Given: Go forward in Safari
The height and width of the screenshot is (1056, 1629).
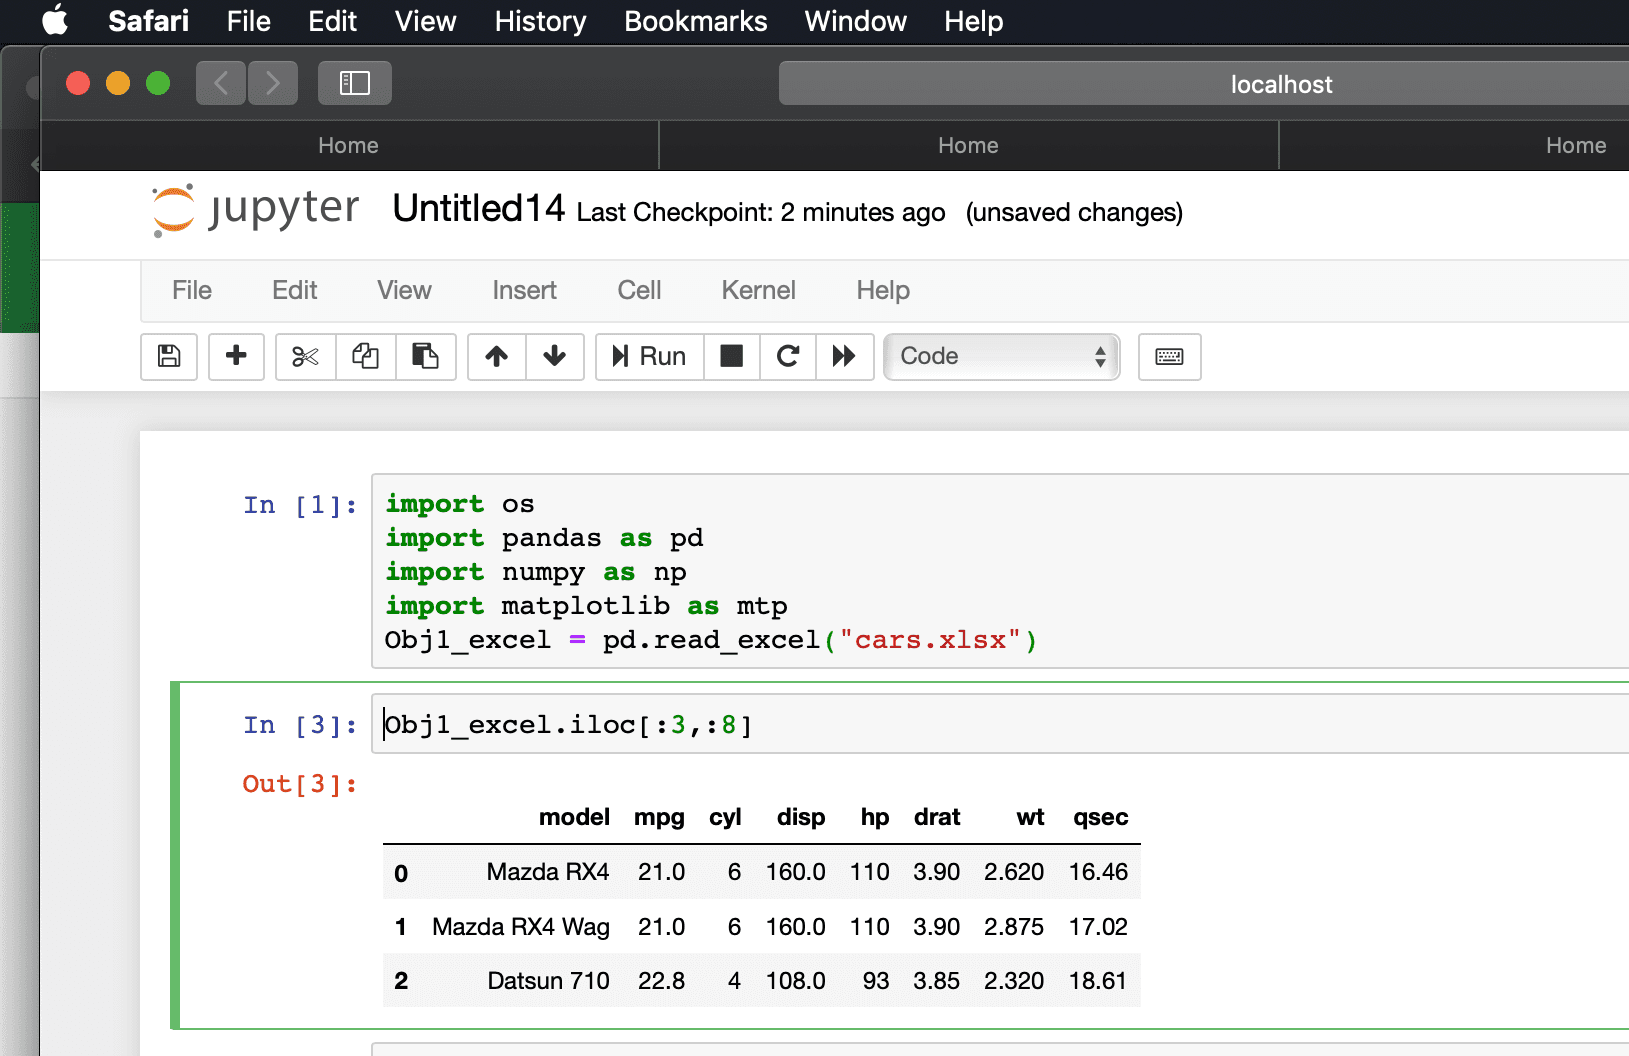Looking at the screenshot, I should (272, 83).
